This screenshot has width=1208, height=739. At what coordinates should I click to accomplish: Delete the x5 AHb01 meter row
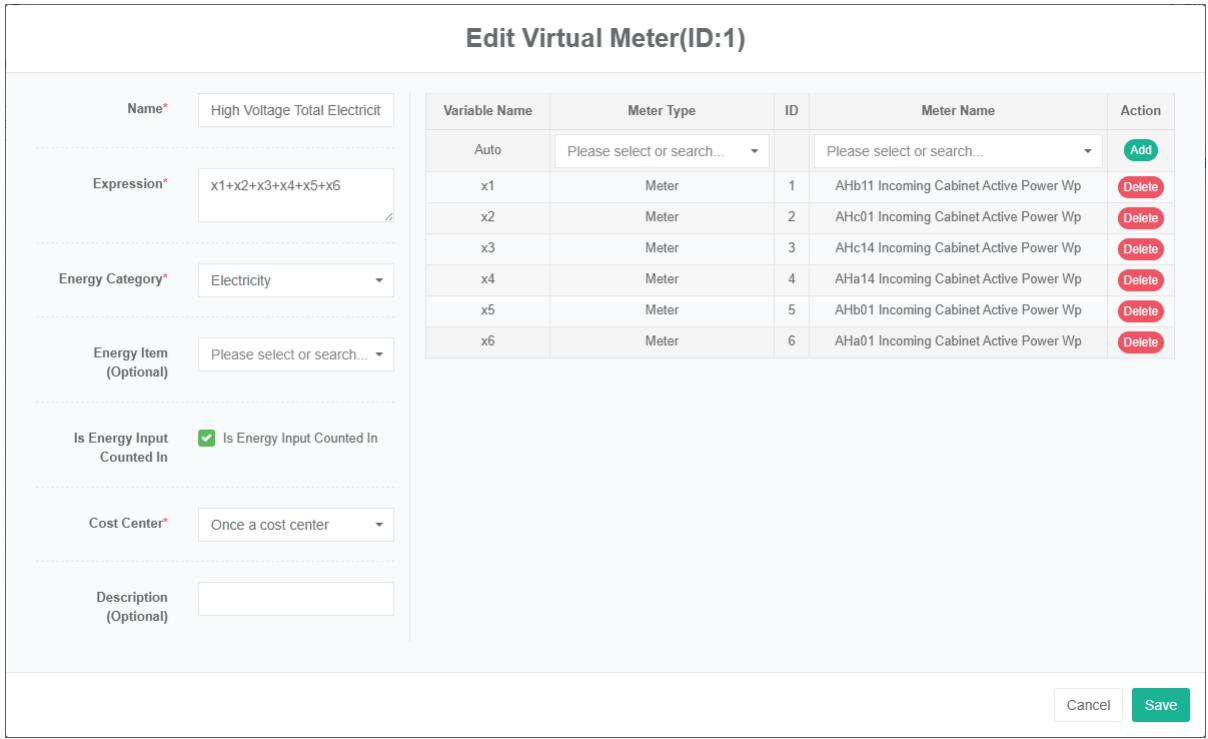pyautogui.click(x=1140, y=311)
